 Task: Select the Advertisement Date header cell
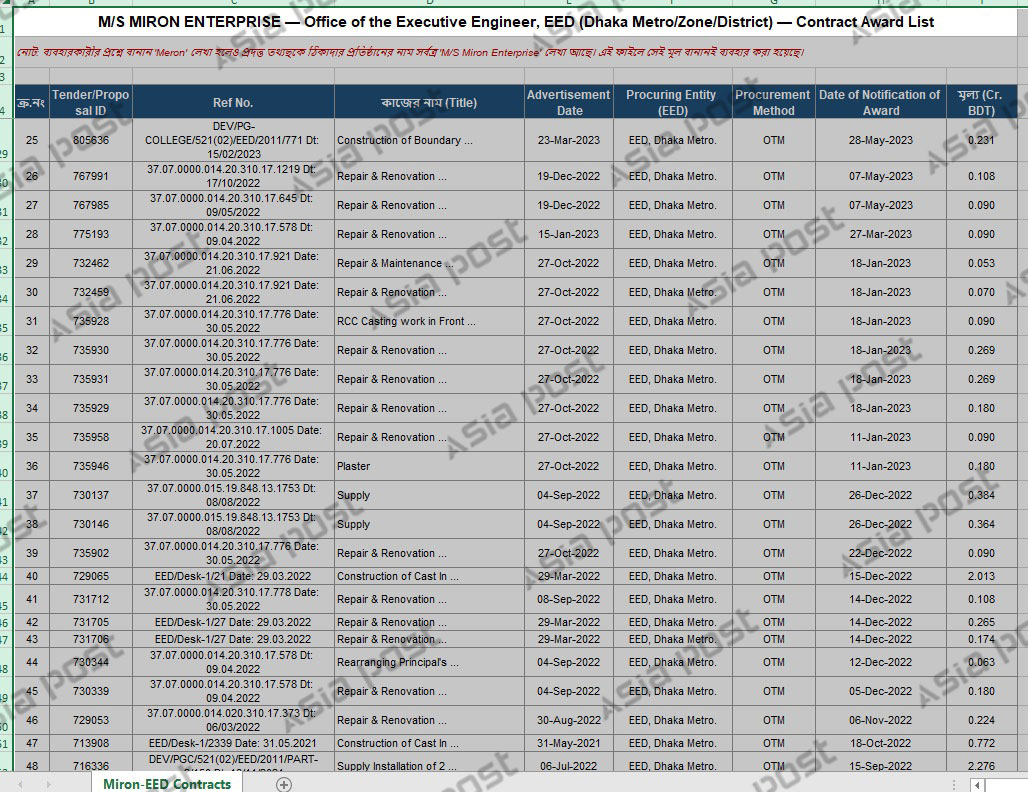[568, 102]
